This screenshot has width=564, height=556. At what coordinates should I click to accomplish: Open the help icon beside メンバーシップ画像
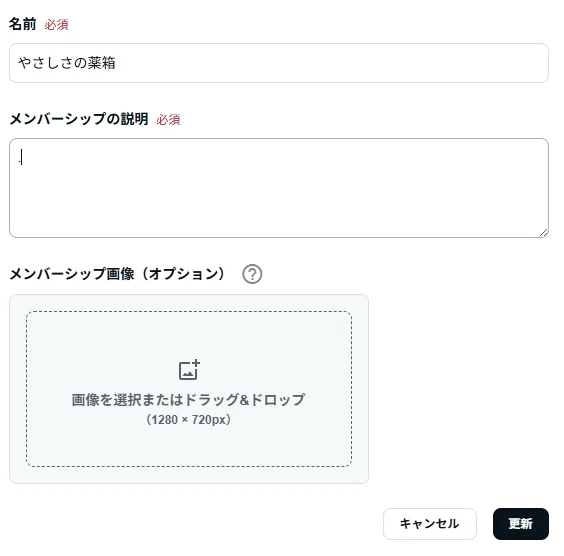pyautogui.click(x=252, y=274)
